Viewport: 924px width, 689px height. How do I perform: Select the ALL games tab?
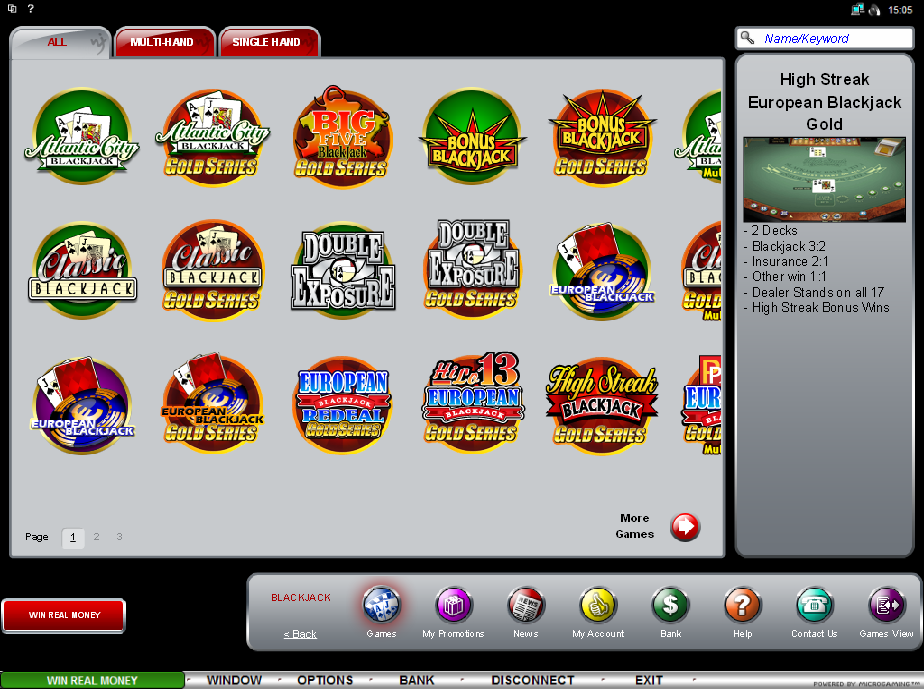[60, 42]
